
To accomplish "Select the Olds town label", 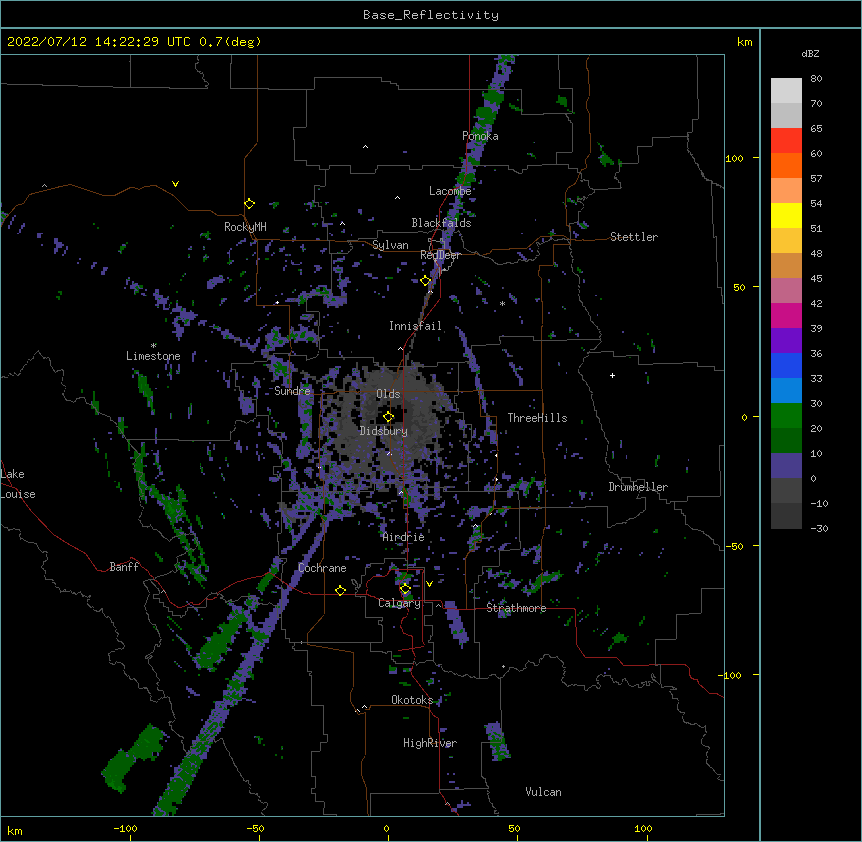I will 388,394.
